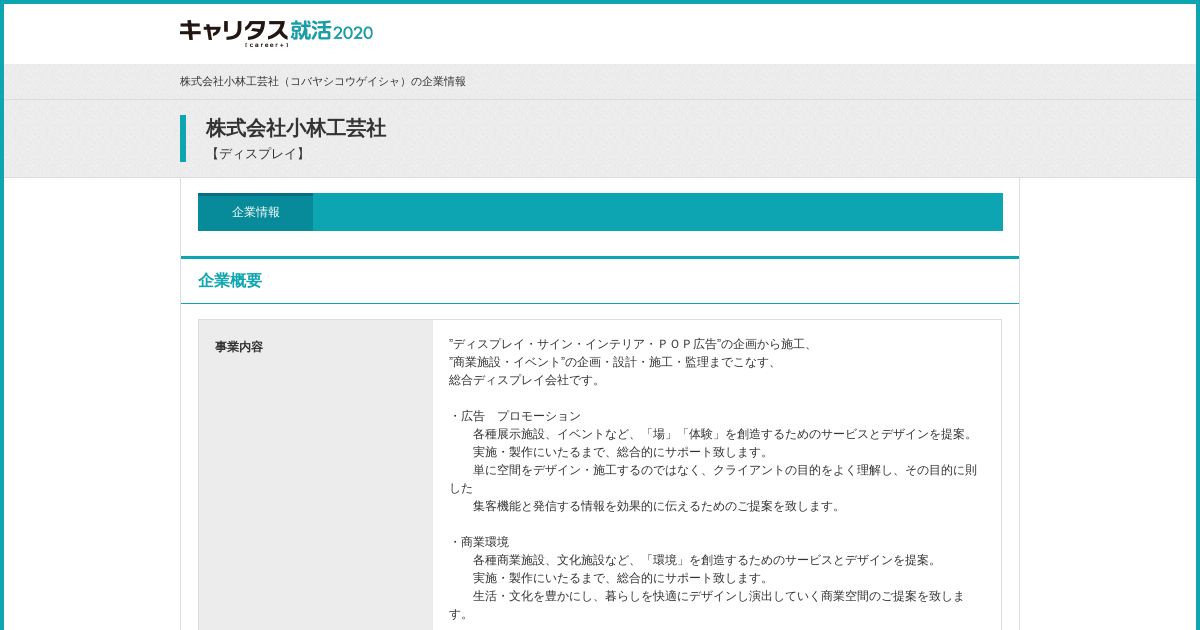Click the 事業内容 row label
The width and height of the screenshot is (1200, 630).
[x=239, y=347]
